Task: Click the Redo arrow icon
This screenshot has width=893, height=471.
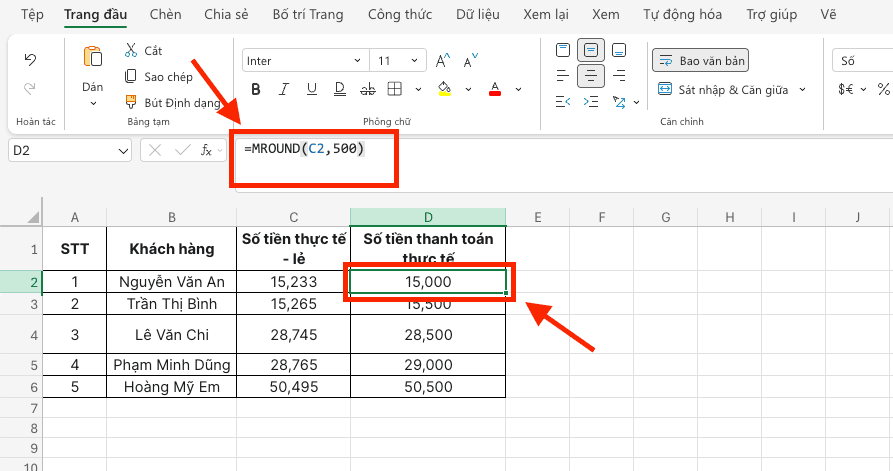Action: tap(30, 88)
